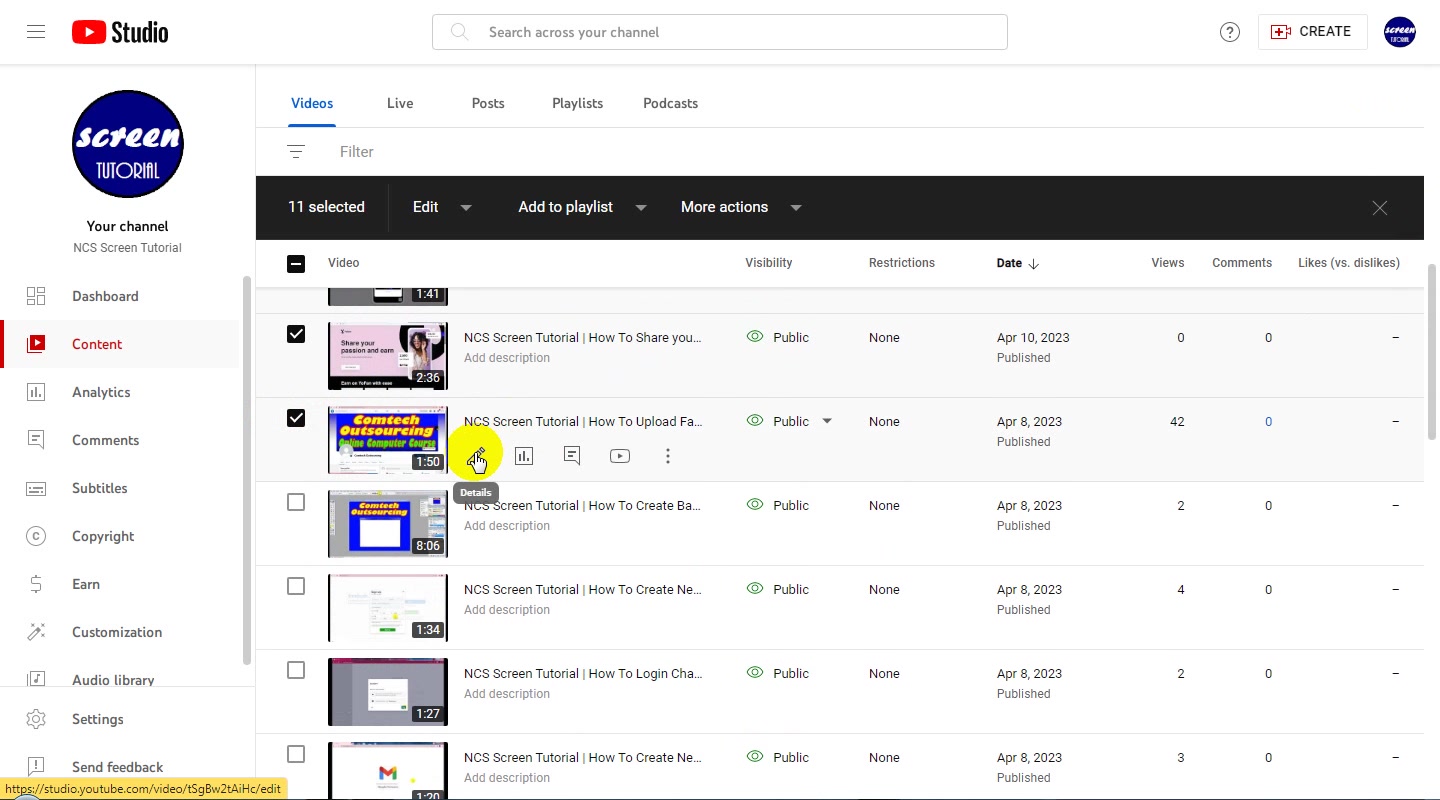Screen dimensions: 1440x800
Task: Click View on YouTube icon in hovered row
Action: 620,456
